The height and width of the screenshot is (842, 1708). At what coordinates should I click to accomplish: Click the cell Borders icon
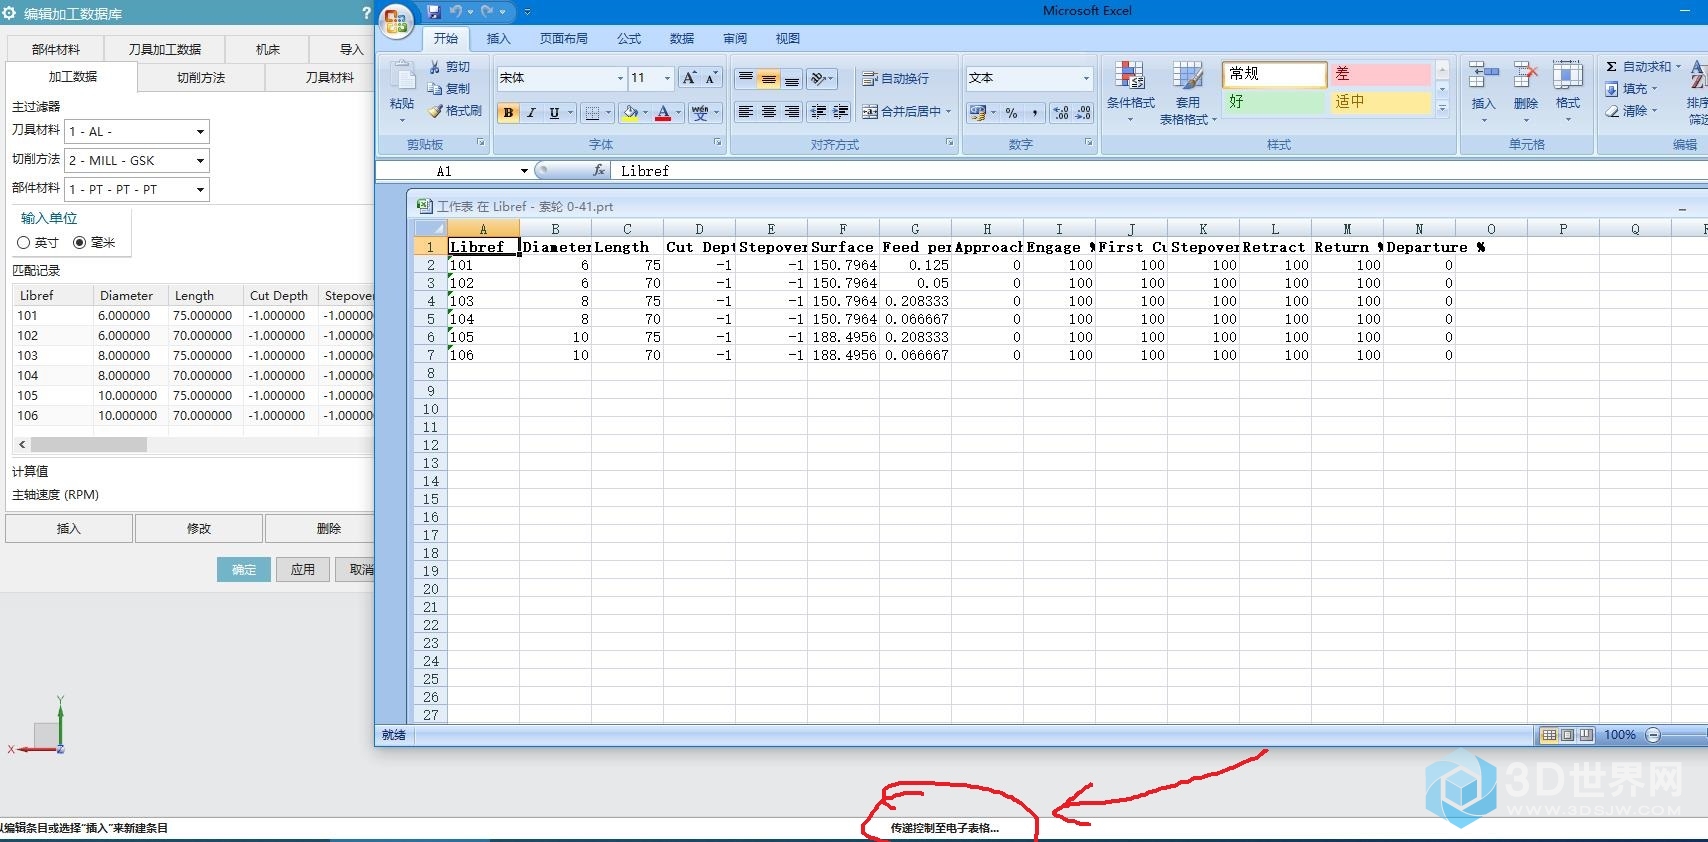pyautogui.click(x=592, y=113)
